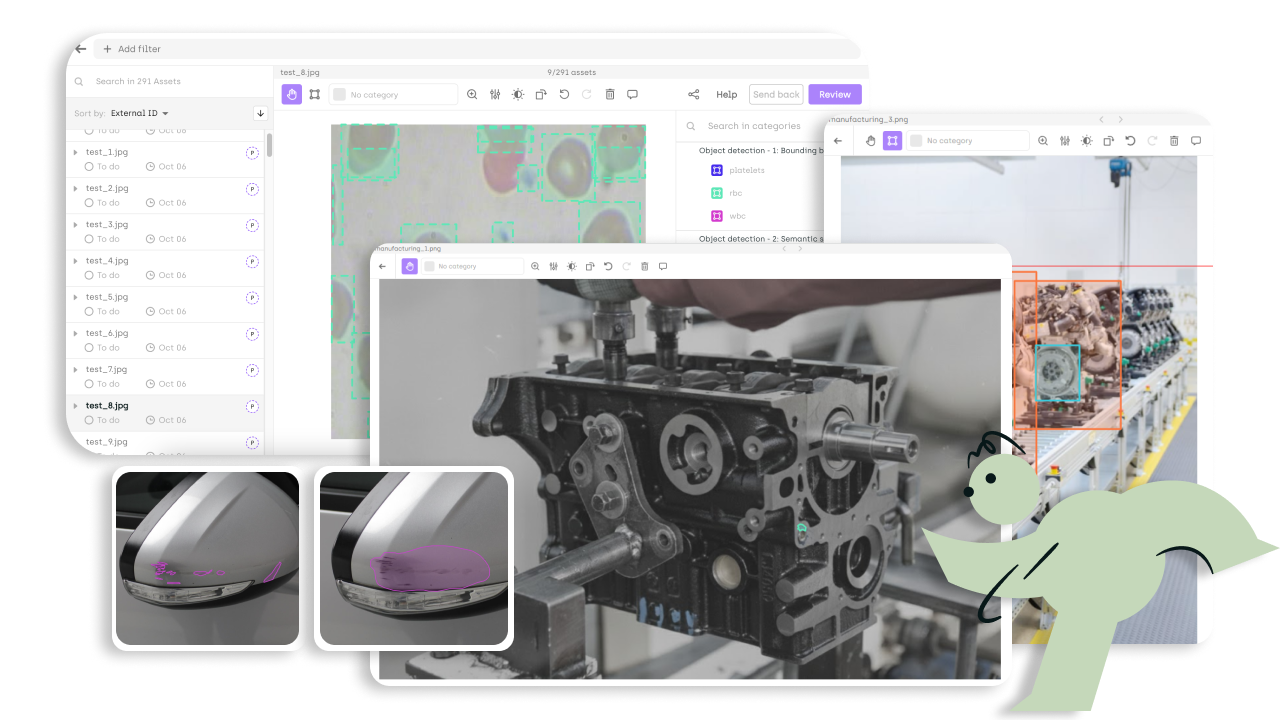
Task: Click trash icon in manufacturing_1.png toolbar
Action: point(644,266)
